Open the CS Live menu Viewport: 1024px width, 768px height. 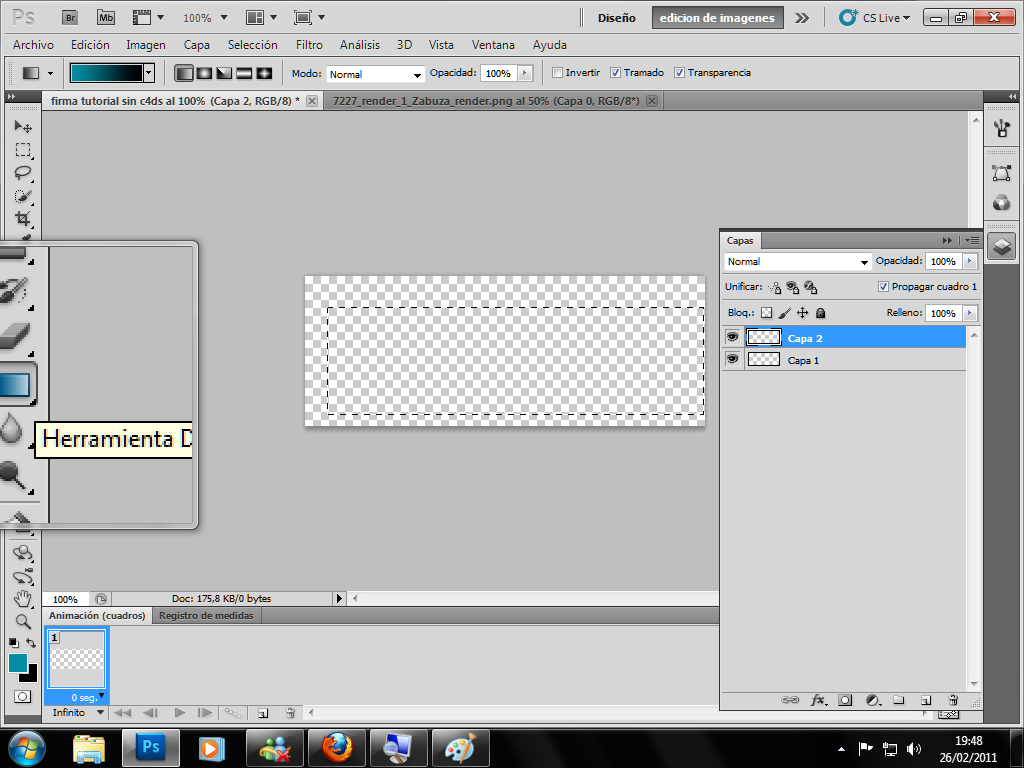pos(875,18)
